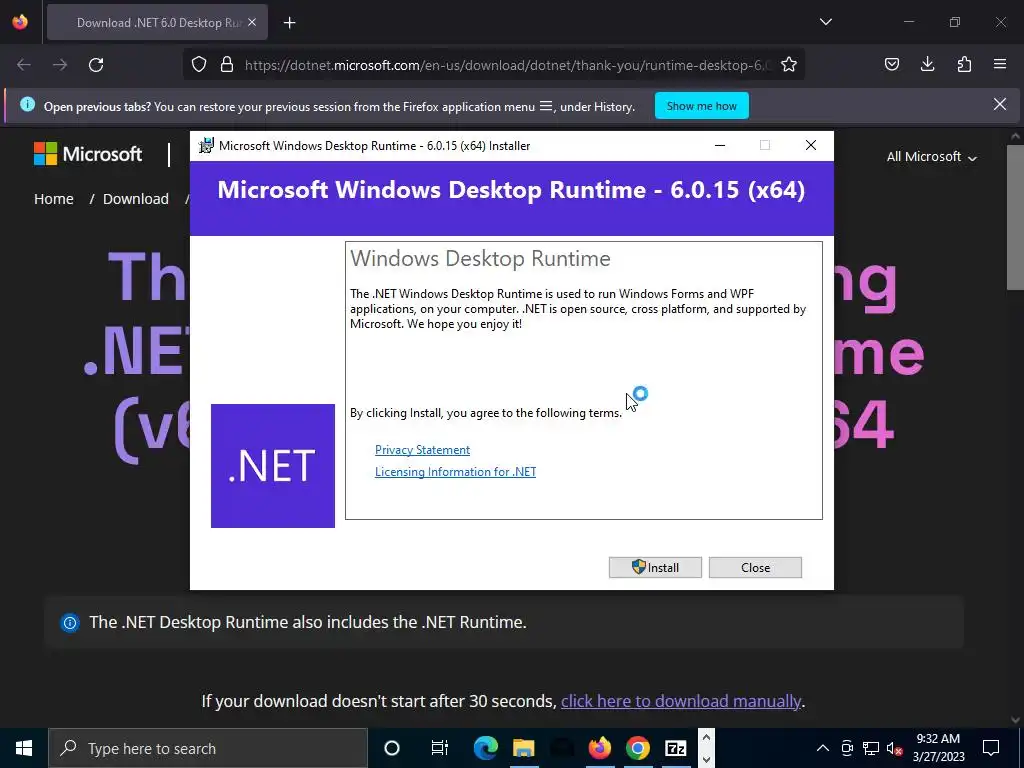Screen dimensions: 1024x768
Task: Open the Firefox downloads panel
Action: click(927, 64)
